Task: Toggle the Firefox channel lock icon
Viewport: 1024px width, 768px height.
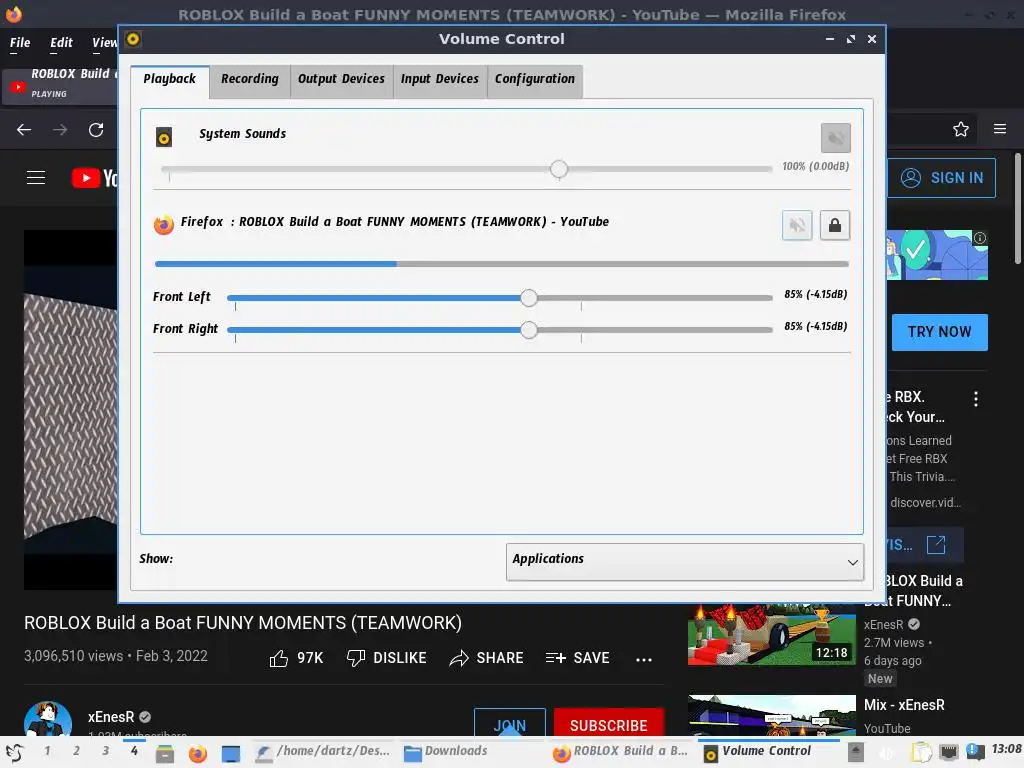Action: point(835,225)
